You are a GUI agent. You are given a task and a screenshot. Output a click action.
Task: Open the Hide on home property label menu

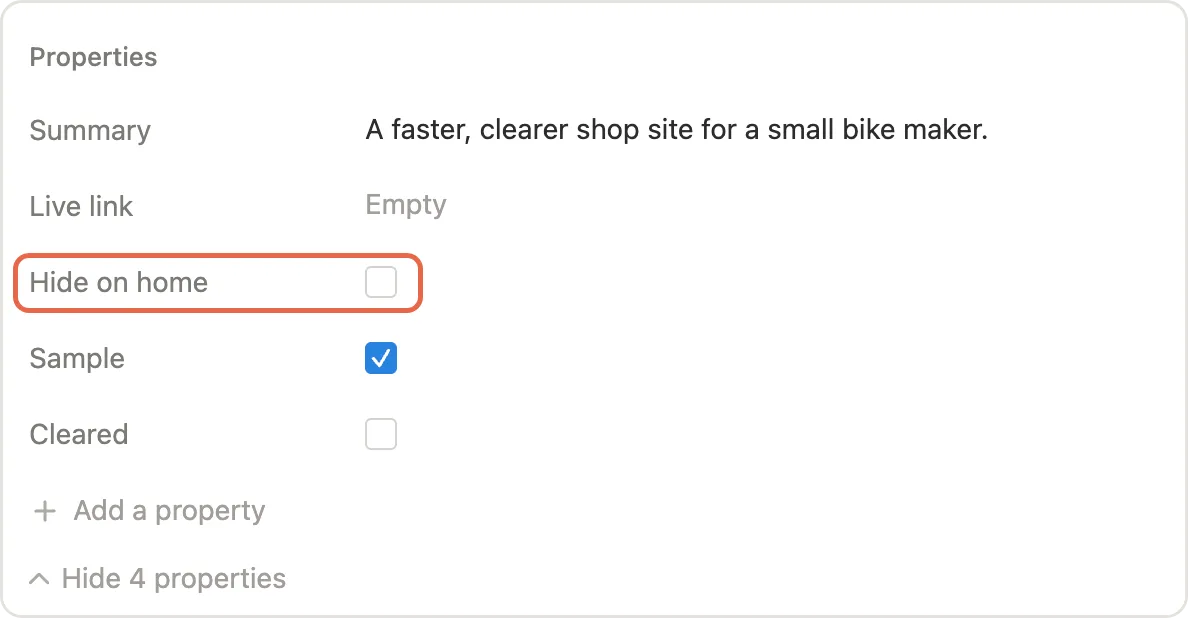click(119, 282)
